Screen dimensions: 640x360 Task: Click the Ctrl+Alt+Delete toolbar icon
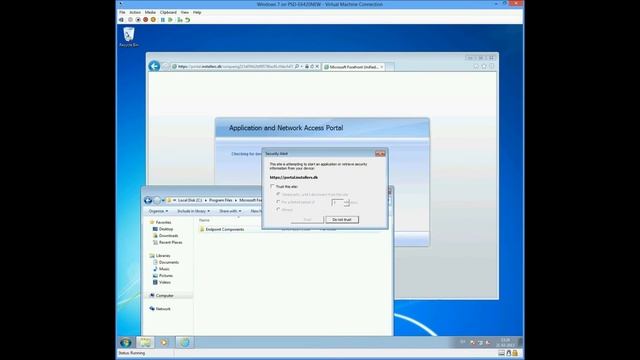pos(122,20)
